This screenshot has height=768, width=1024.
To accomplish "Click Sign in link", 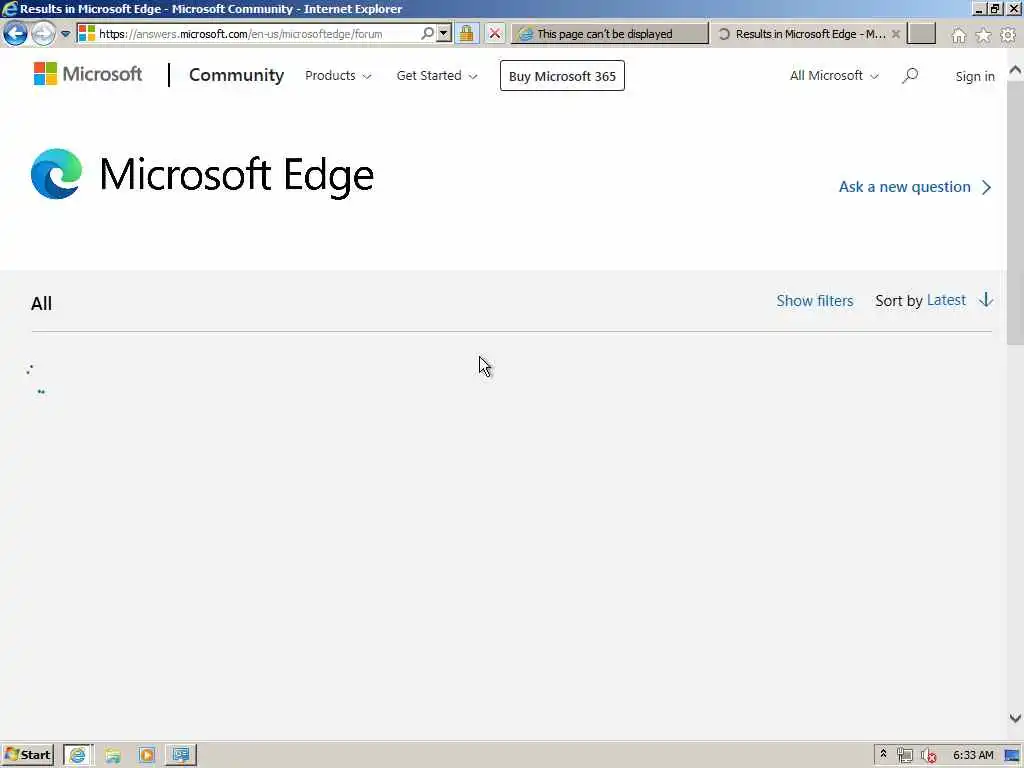I will click(974, 76).
